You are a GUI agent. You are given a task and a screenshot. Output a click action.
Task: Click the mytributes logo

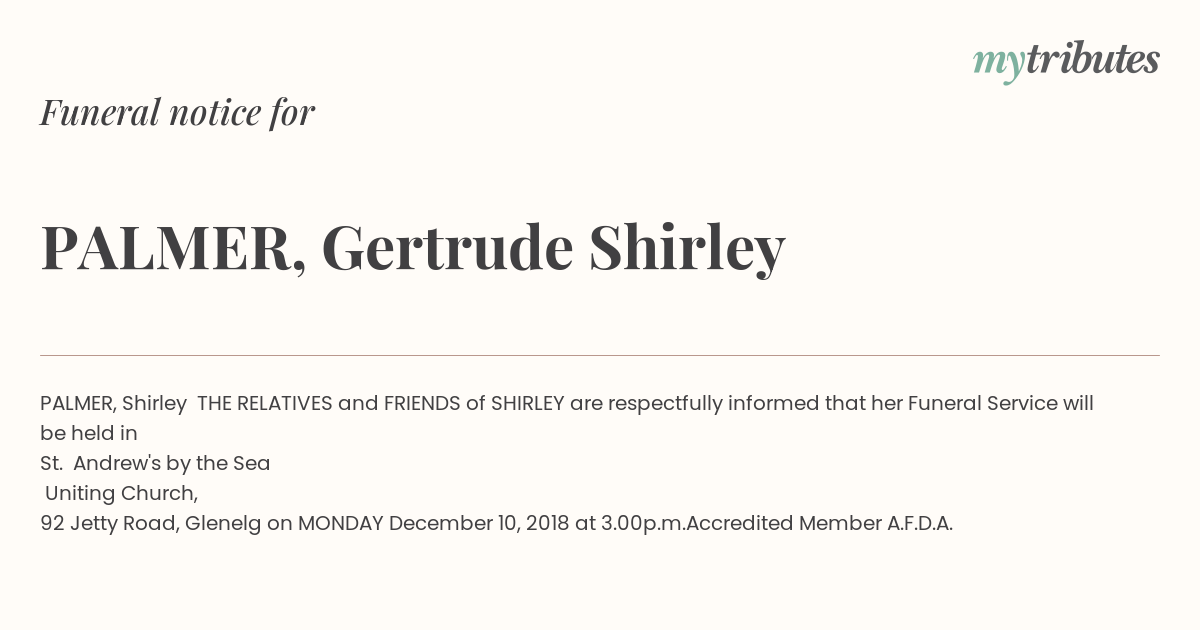1066,61
